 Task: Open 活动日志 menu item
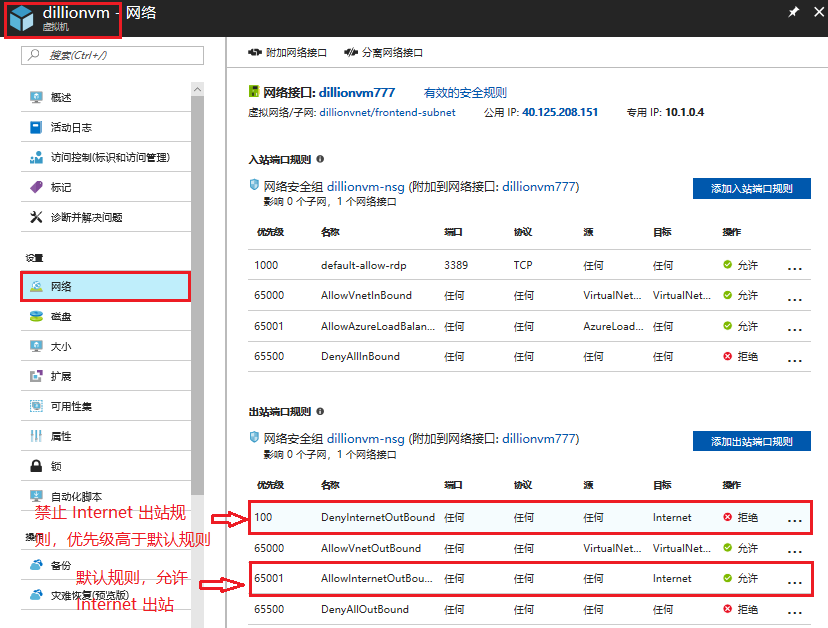pyautogui.click(x=71, y=127)
